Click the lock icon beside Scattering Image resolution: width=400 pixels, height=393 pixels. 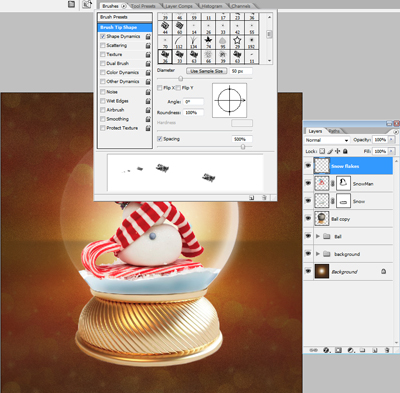(148, 46)
